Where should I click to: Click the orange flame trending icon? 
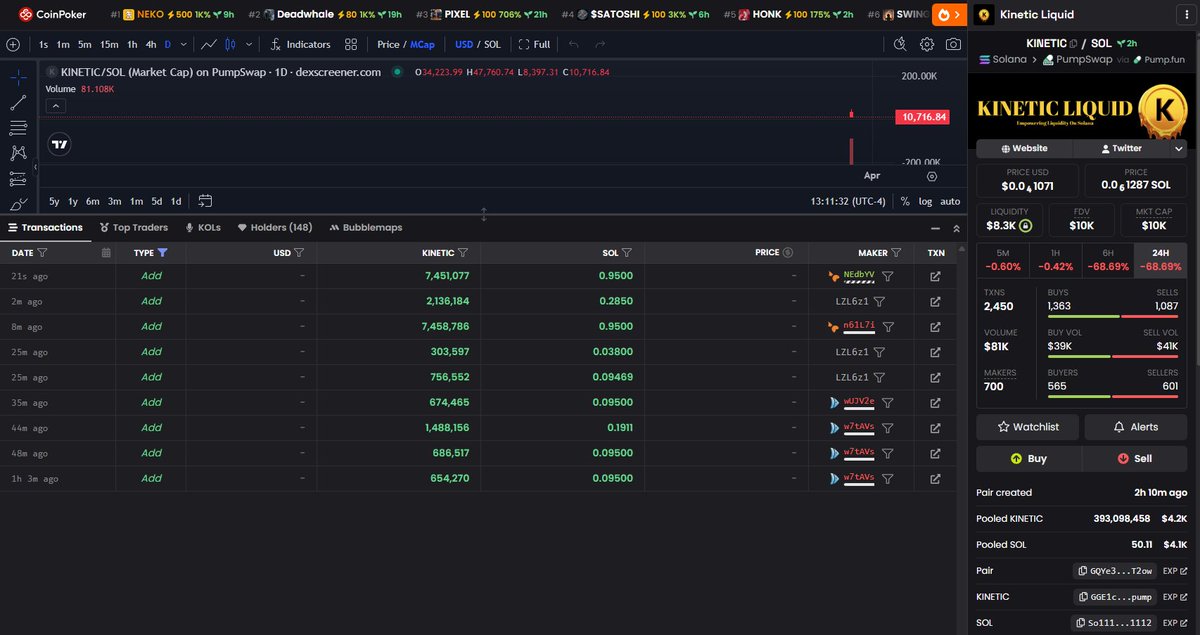(x=943, y=15)
